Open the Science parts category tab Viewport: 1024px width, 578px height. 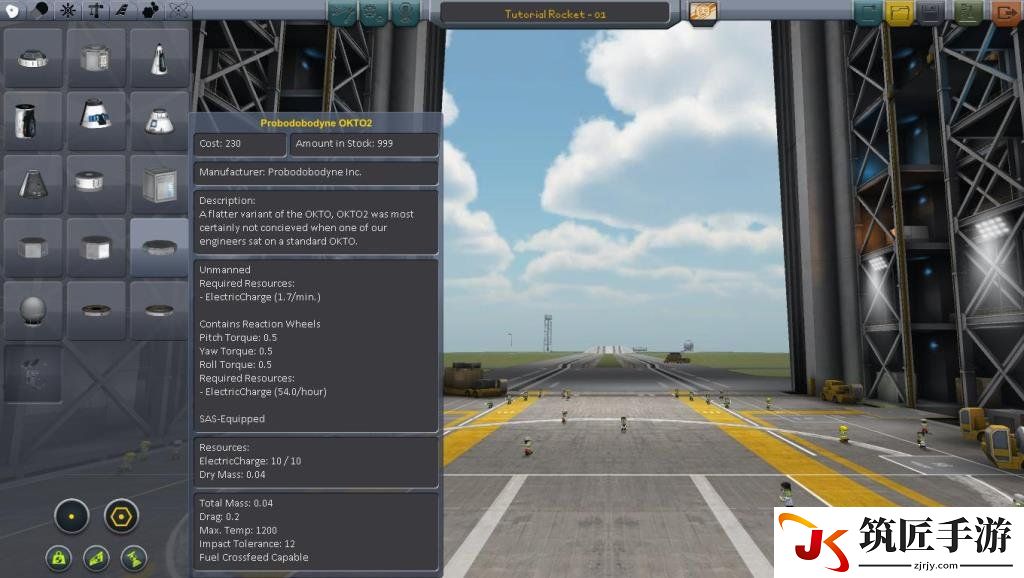click(x=178, y=10)
